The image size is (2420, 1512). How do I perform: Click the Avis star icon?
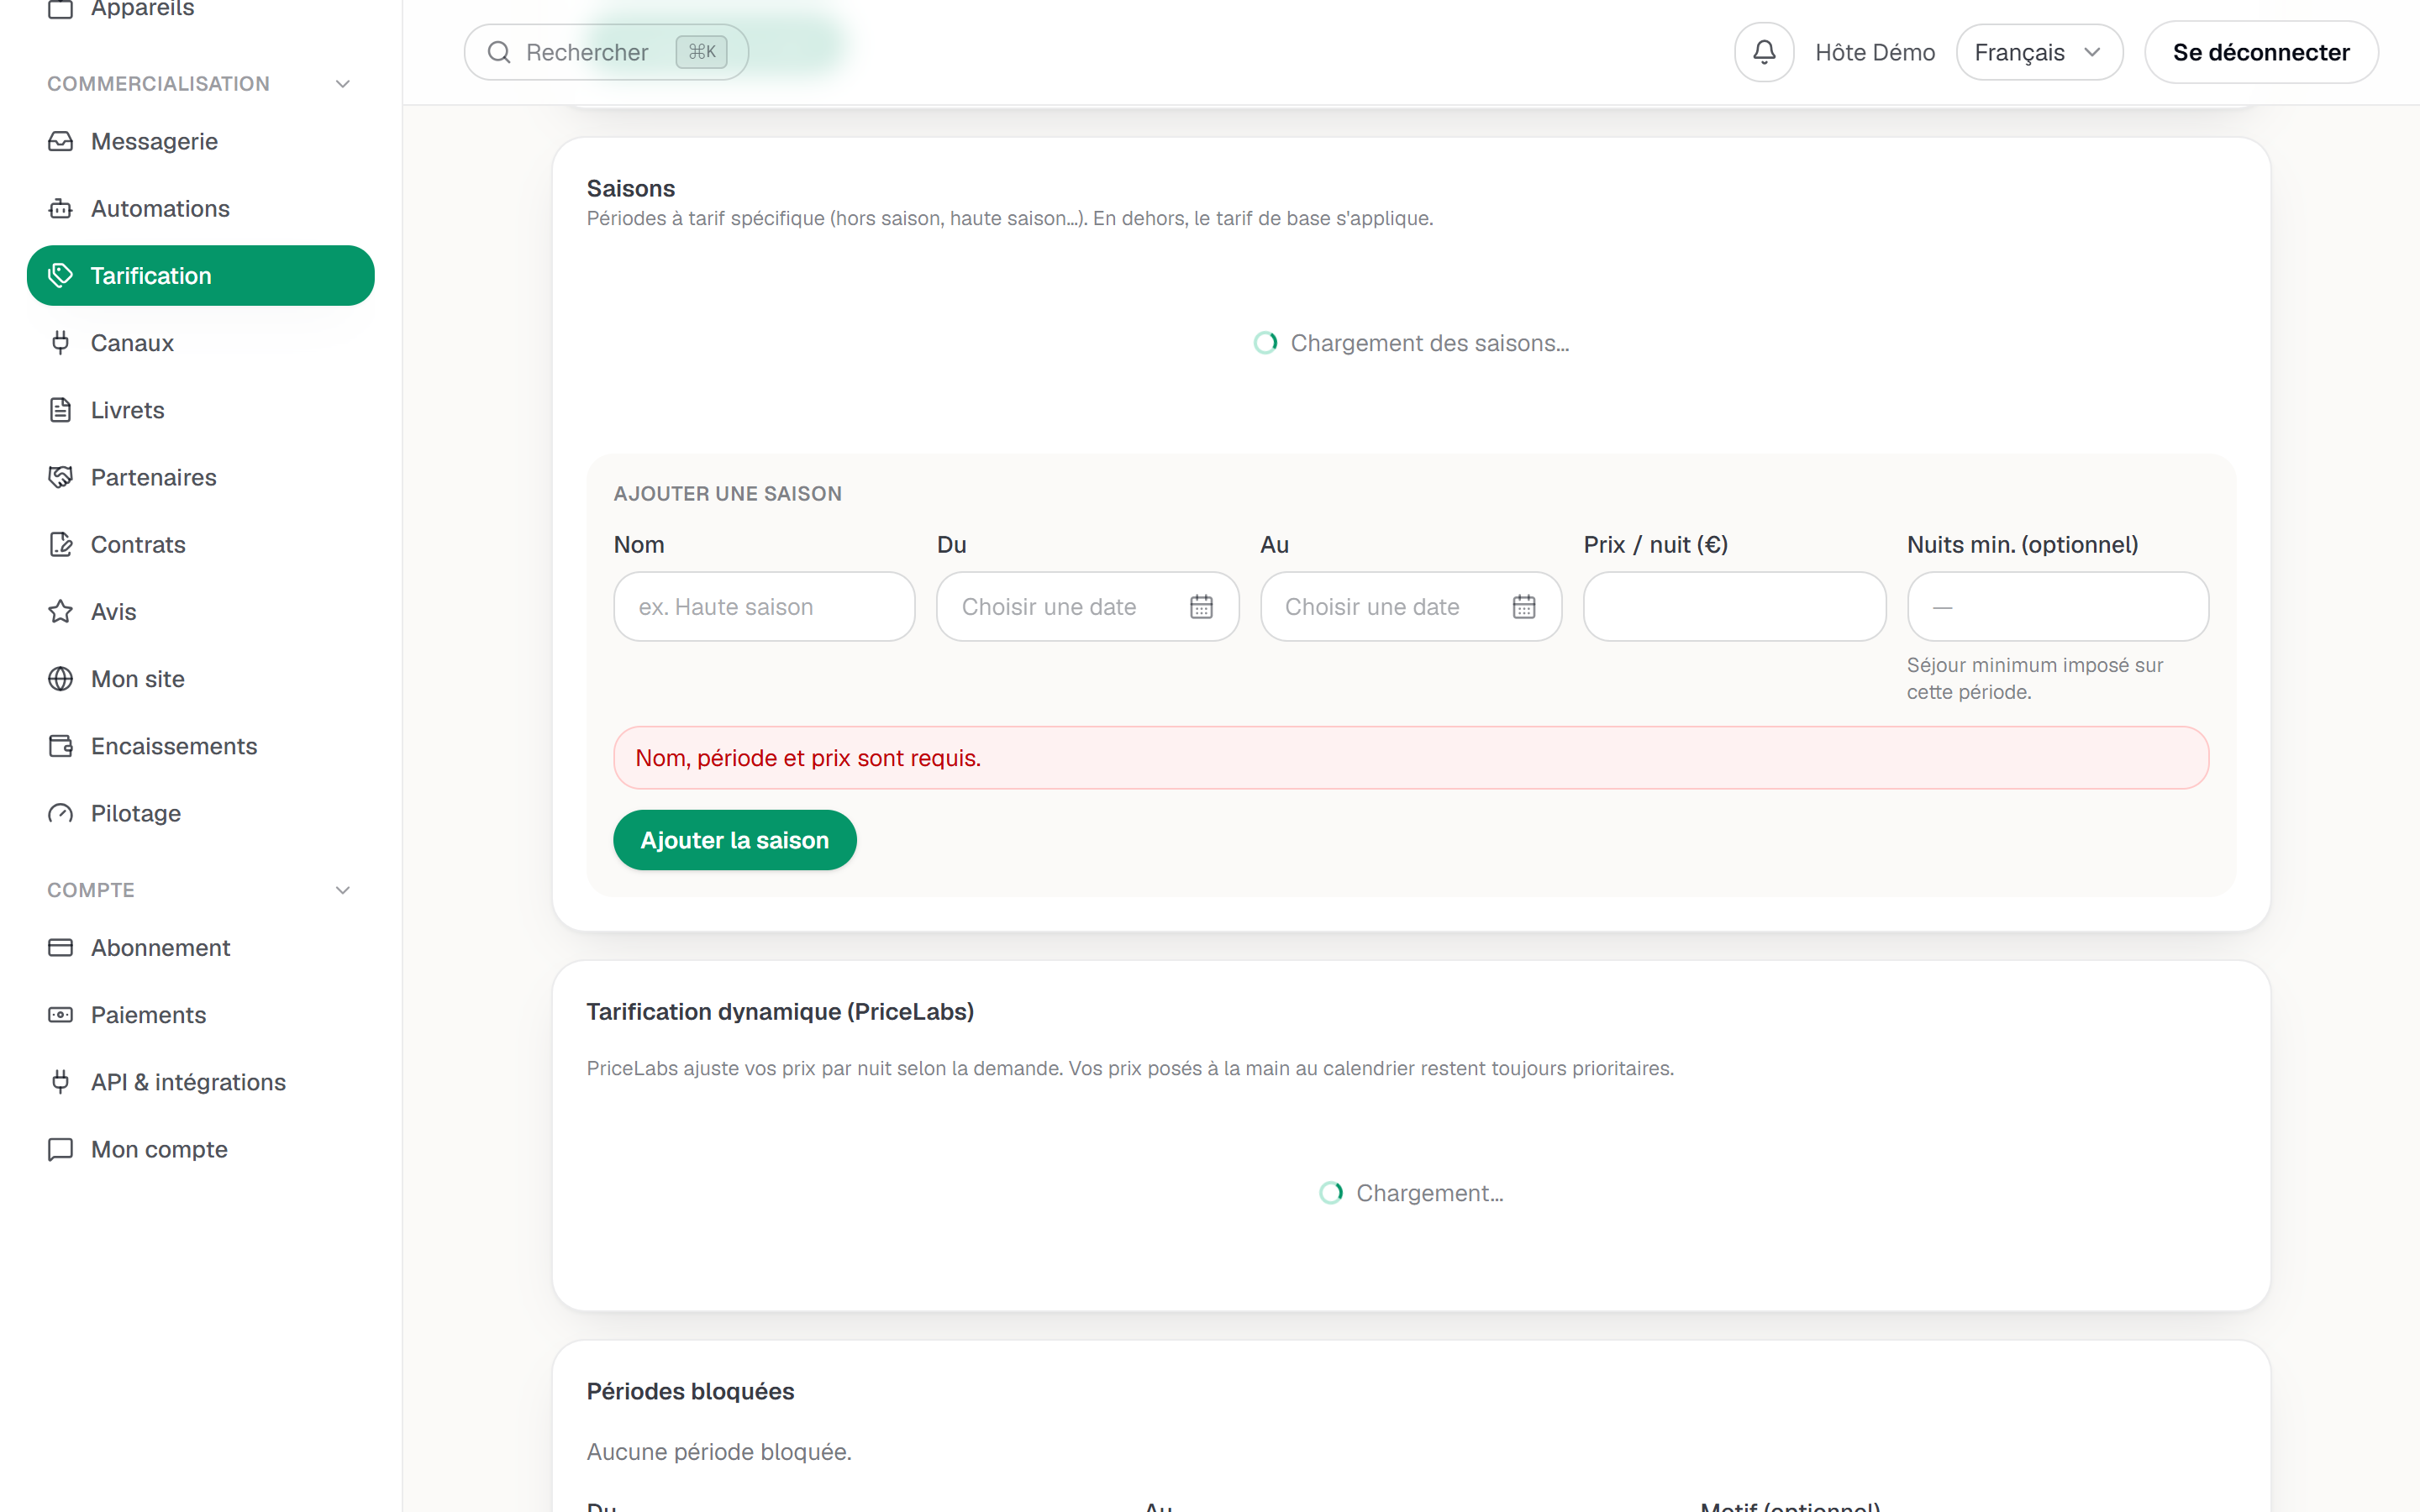[x=60, y=611]
